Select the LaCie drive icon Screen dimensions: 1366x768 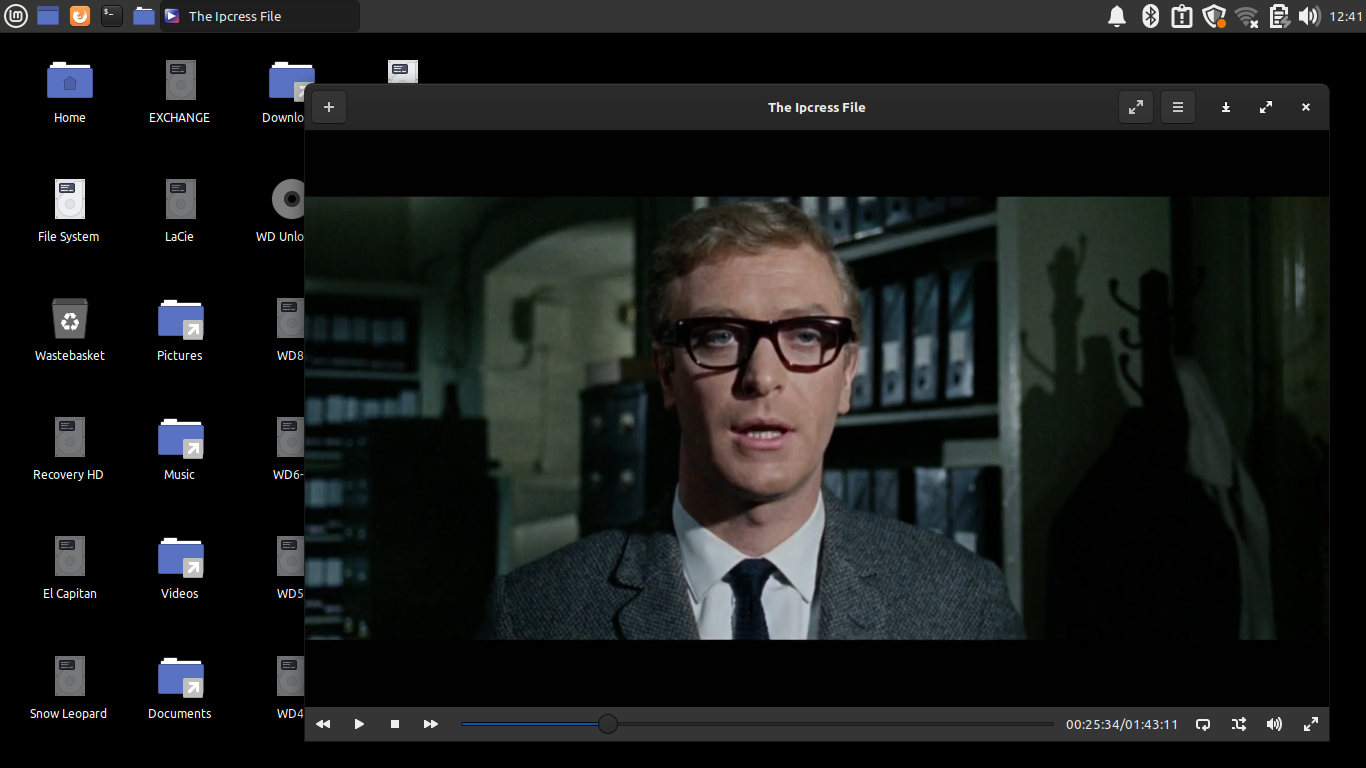point(180,211)
